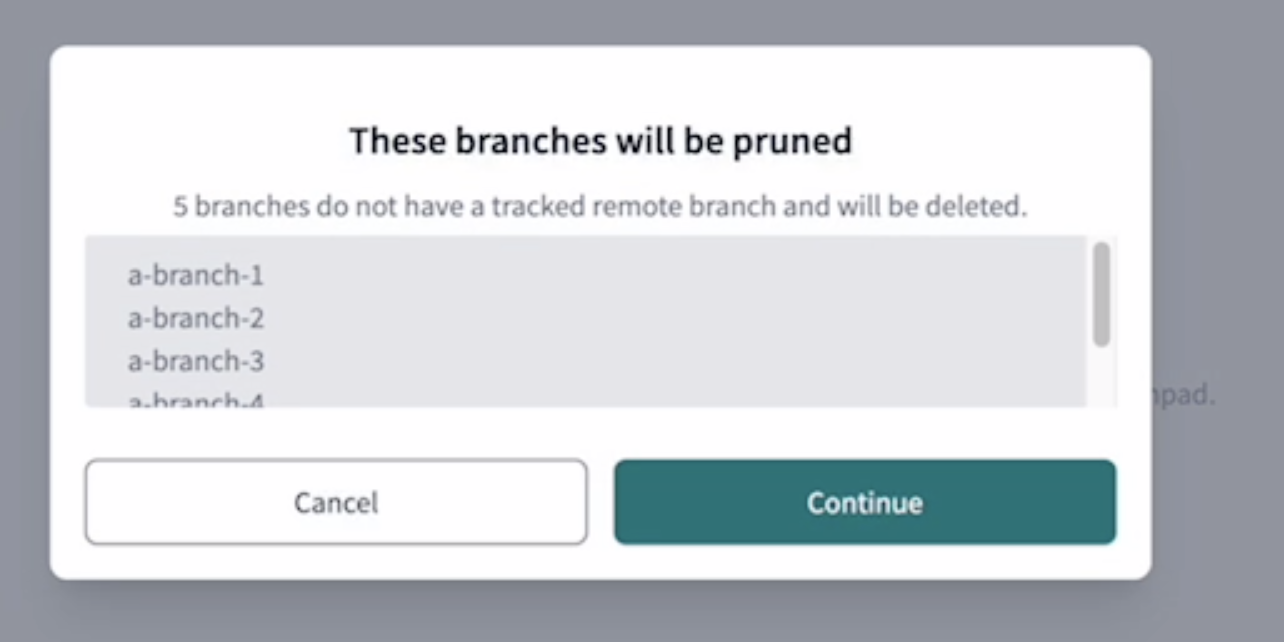Click the dialog title 'These branches will be pruned'
Image resolution: width=1284 pixels, height=642 pixels.
tap(600, 140)
